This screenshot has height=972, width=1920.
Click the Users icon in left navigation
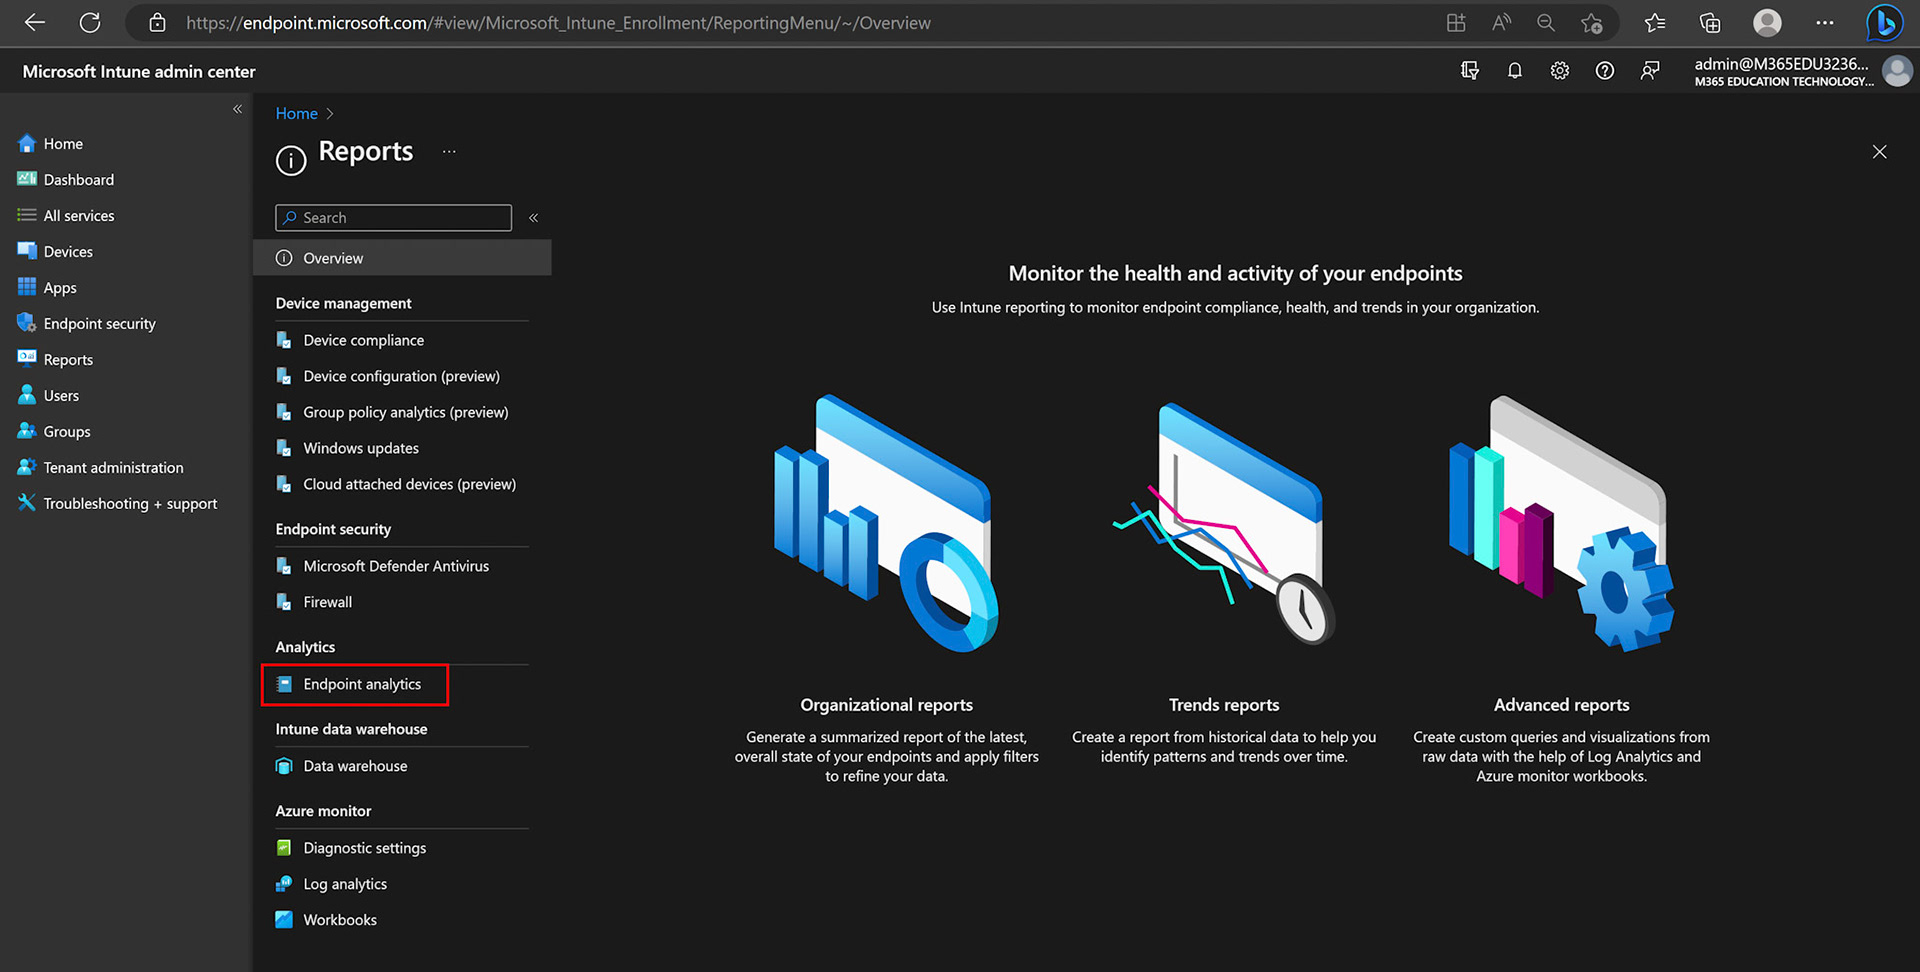[27, 395]
